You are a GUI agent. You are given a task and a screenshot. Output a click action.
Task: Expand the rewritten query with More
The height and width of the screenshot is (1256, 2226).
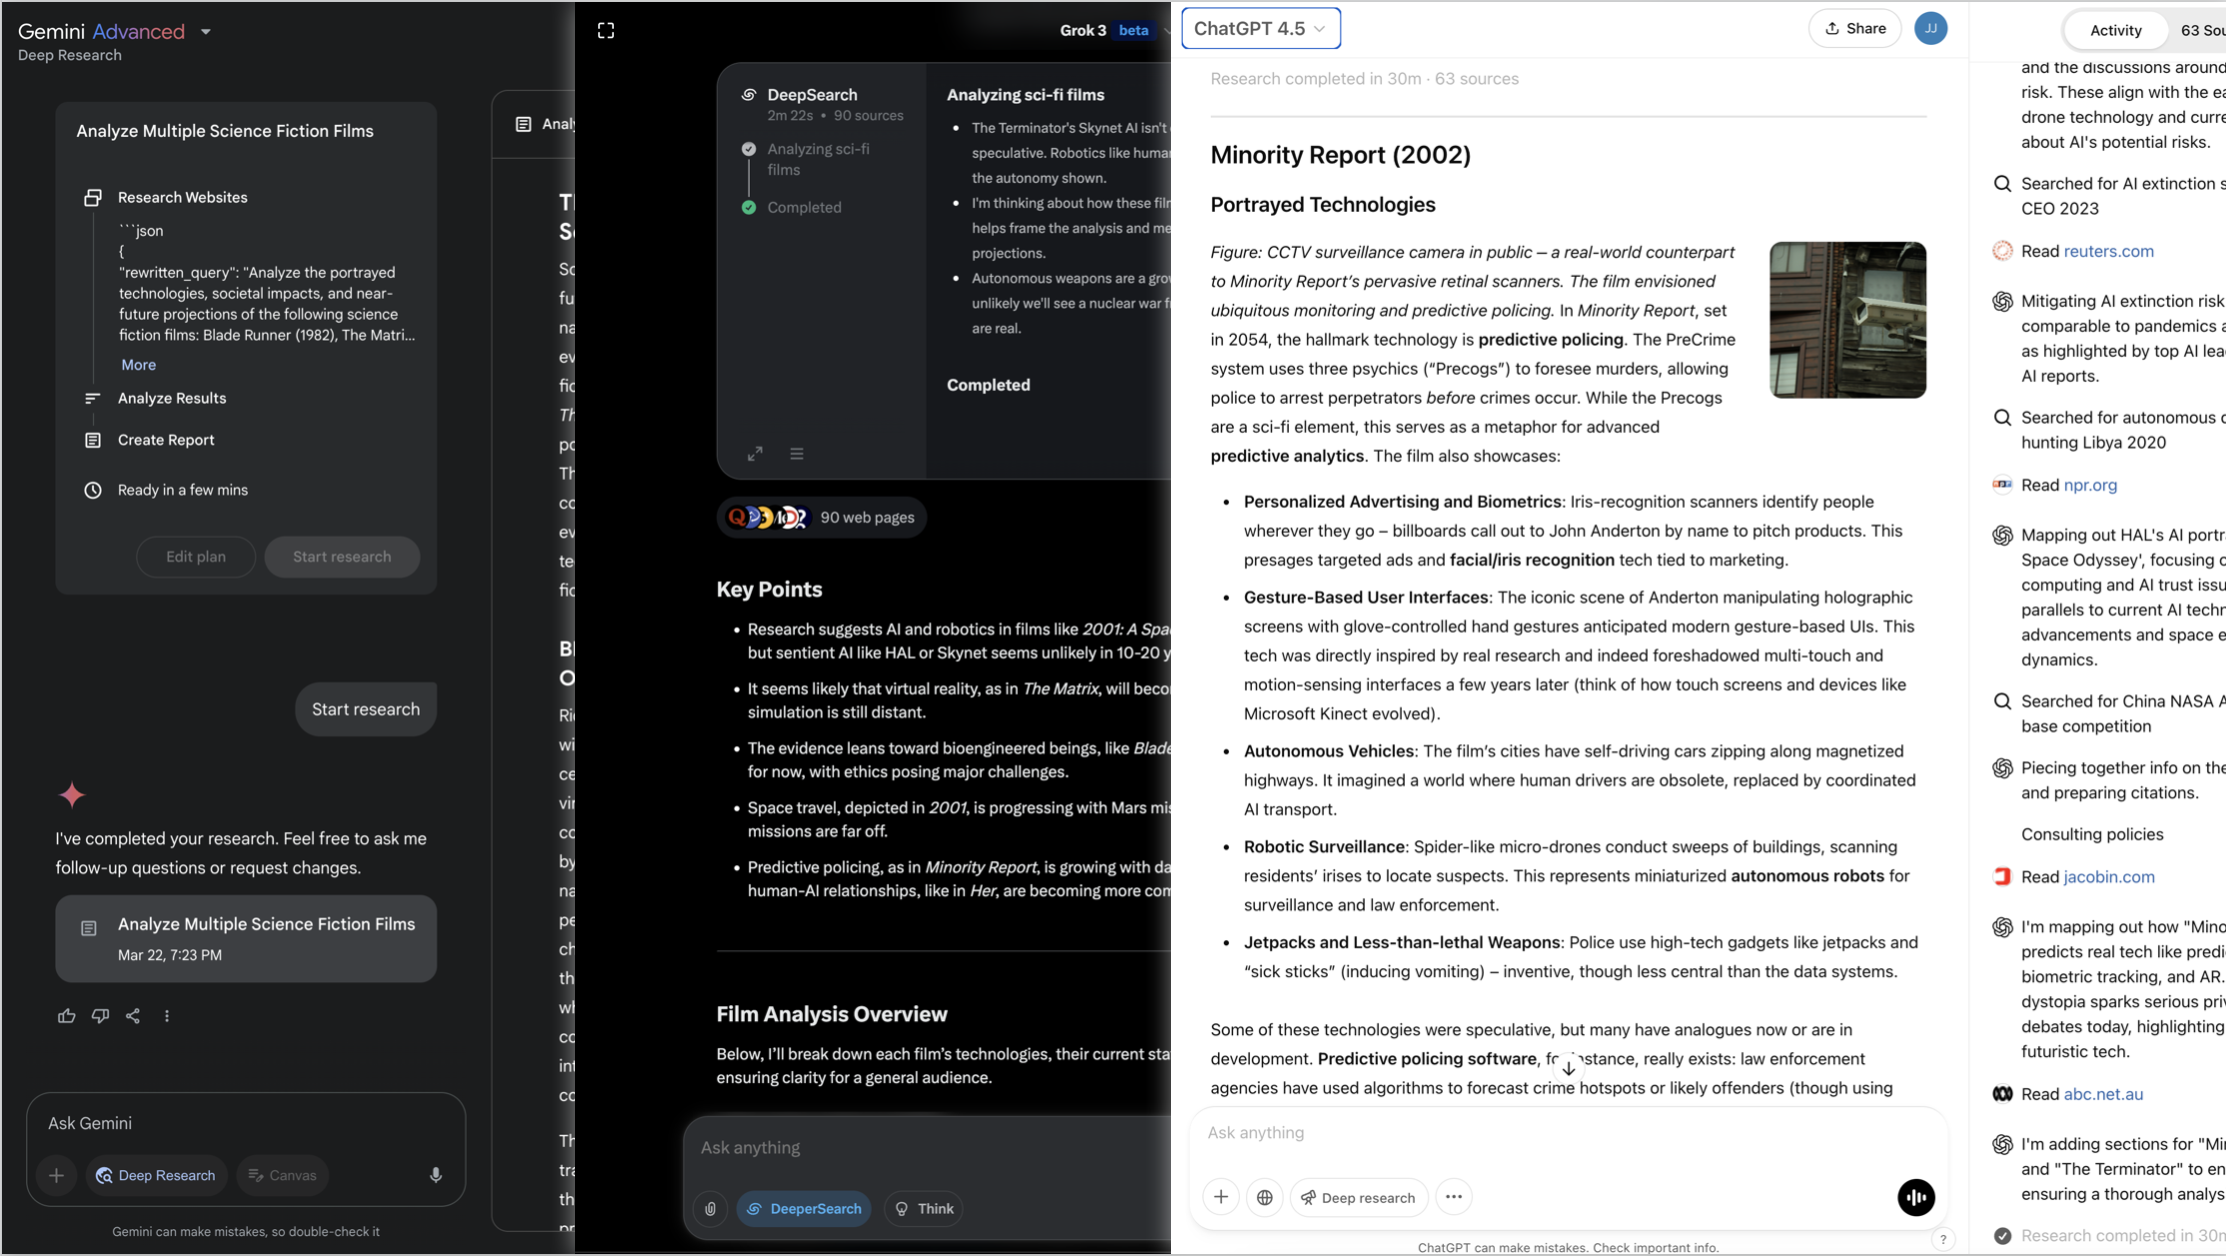click(x=138, y=365)
